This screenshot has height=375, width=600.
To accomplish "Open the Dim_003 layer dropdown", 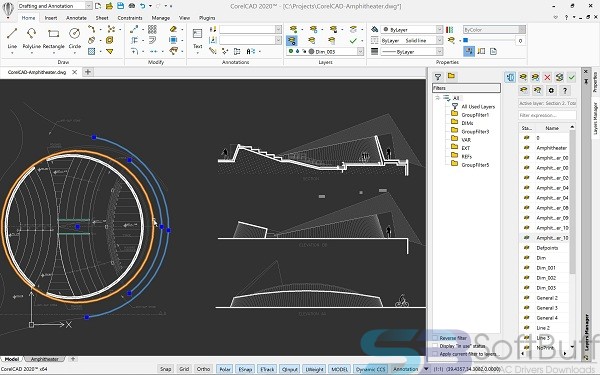I will [360, 51].
